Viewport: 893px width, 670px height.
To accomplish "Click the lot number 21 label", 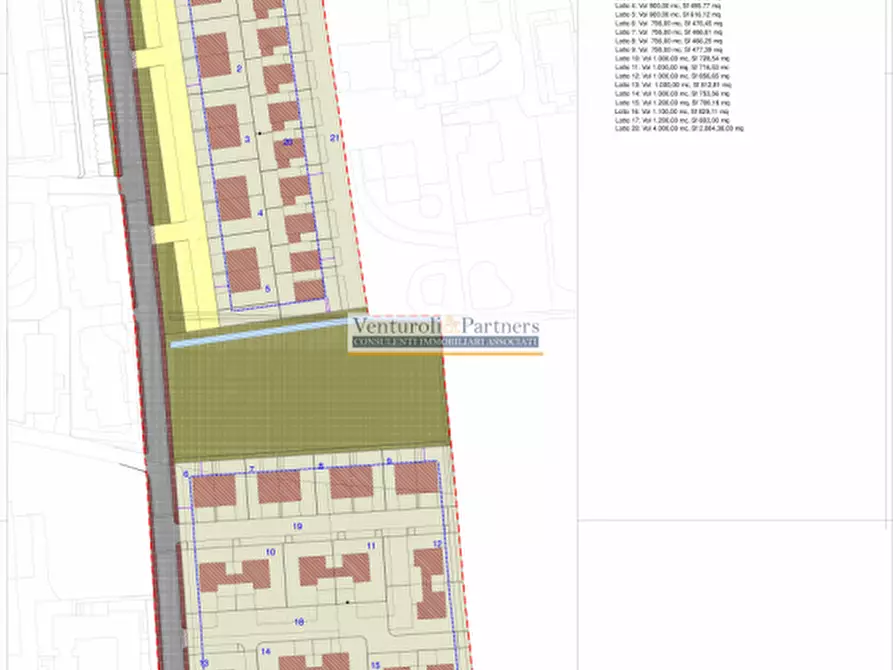I will coord(334,137).
